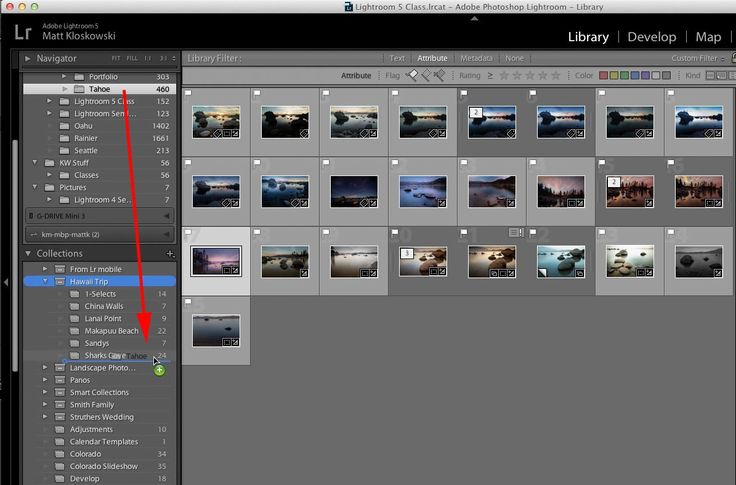Image resolution: width=736 pixels, height=485 pixels.
Task: Turn off filtering with None
Action: pyautogui.click(x=513, y=58)
